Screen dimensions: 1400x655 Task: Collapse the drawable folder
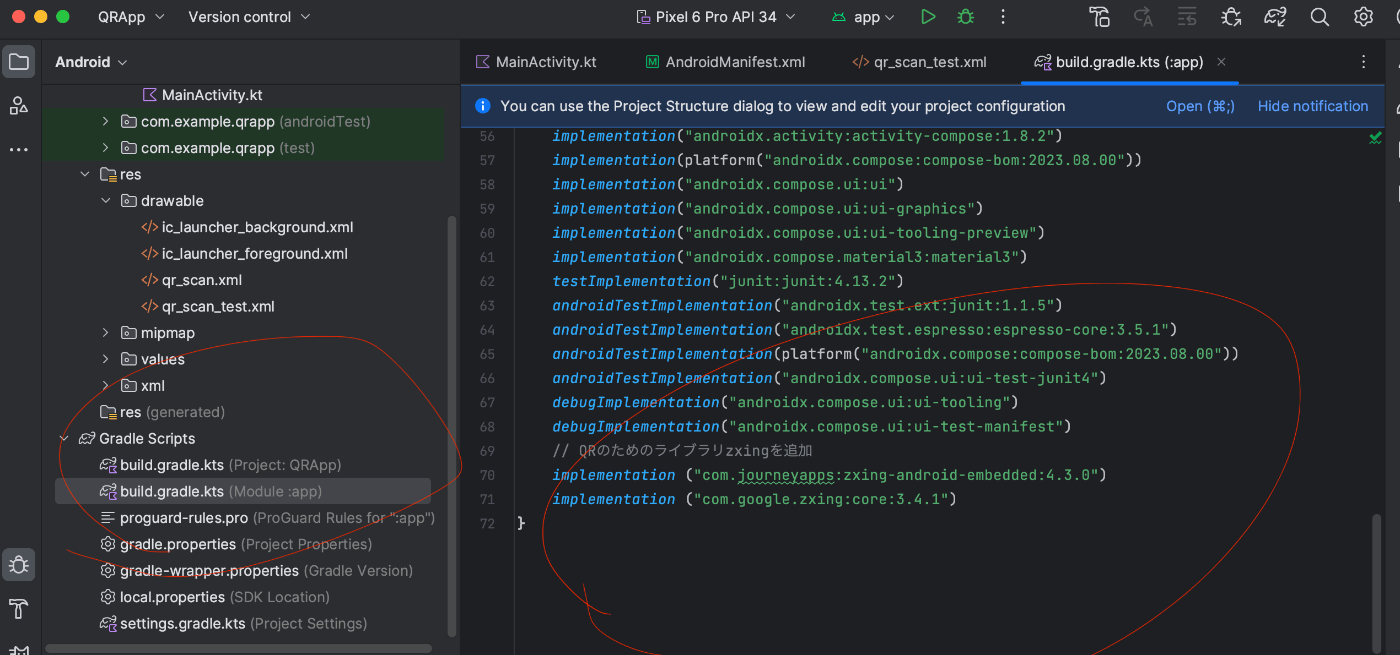pyautogui.click(x=106, y=201)
